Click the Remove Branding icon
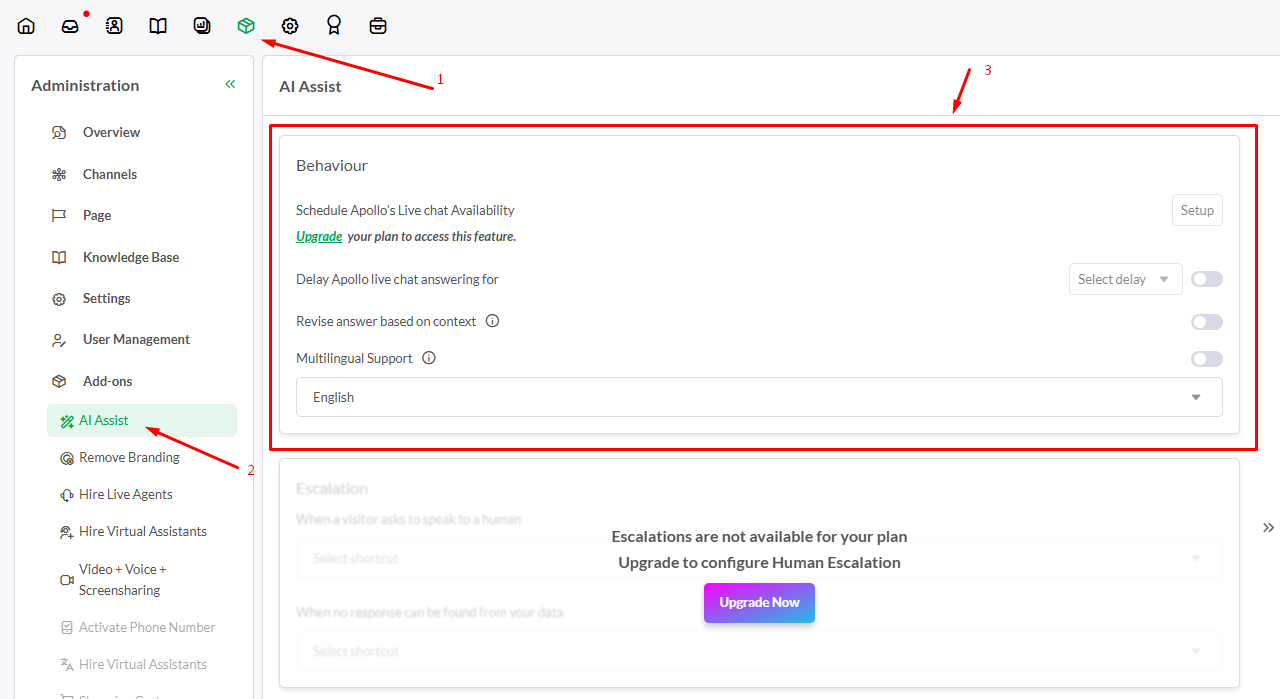The height and width of the screenshot is (699, 1280). pyautogui.click(x=67, y=458)
